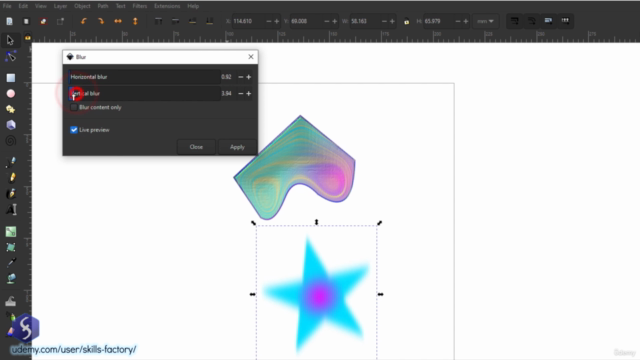Raise selection one step

[176, 21]
